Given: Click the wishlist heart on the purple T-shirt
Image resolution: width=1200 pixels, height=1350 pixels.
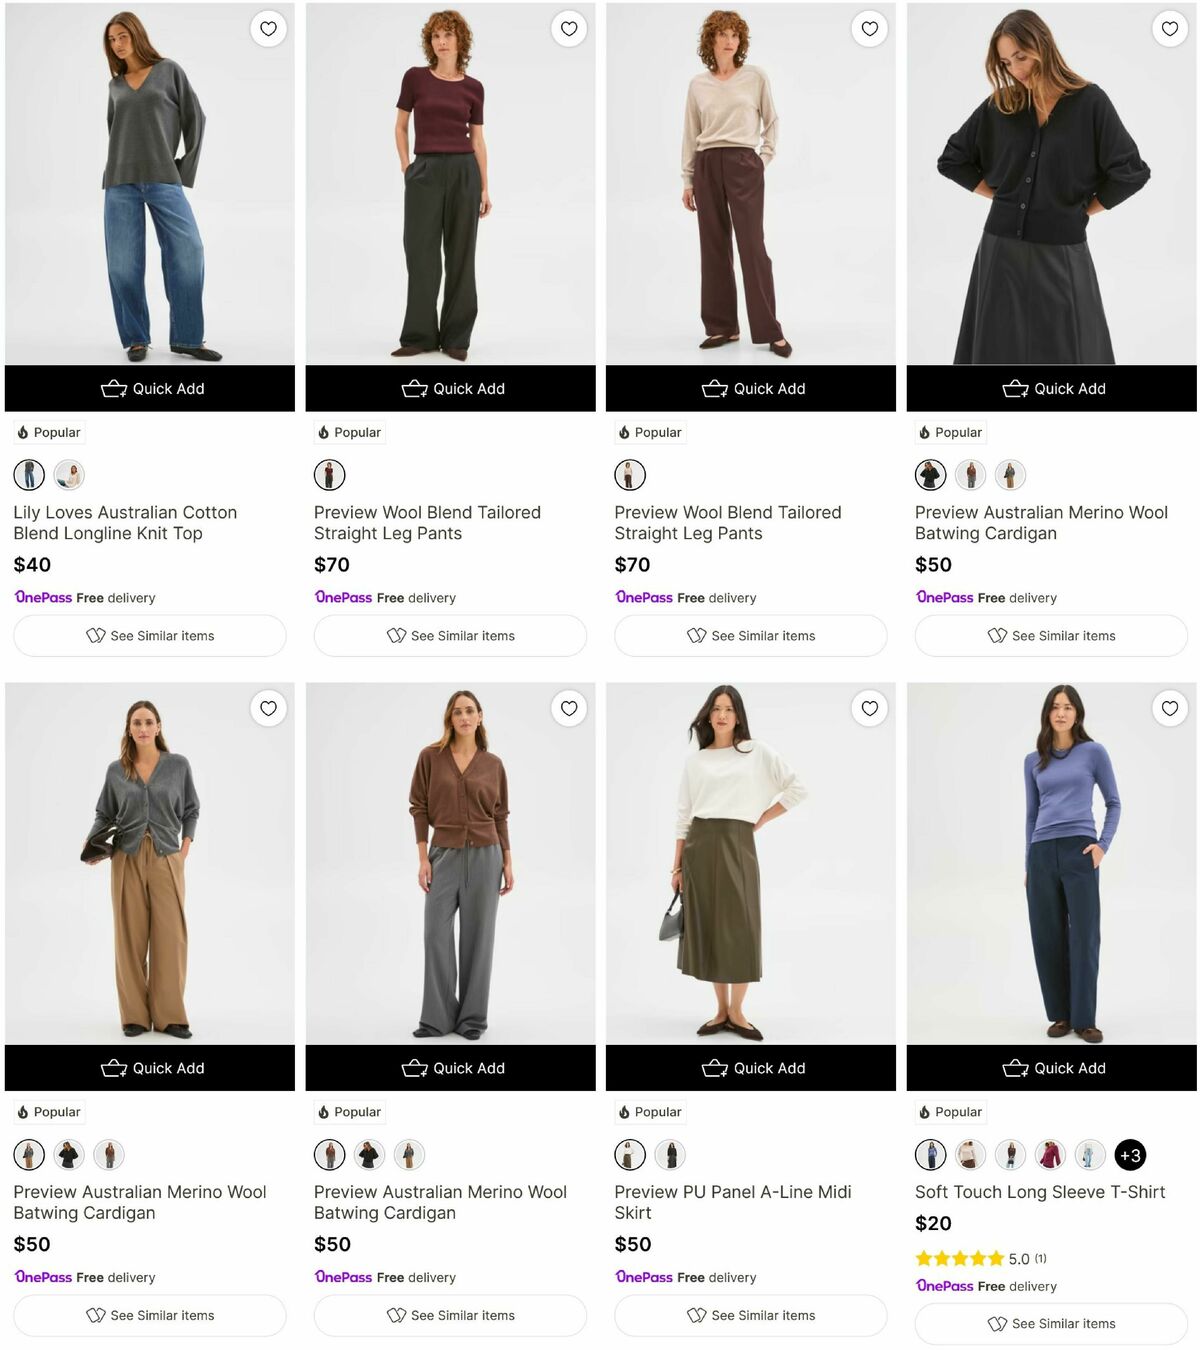Looking at the screenshot, I should [x=1169, y=708].
